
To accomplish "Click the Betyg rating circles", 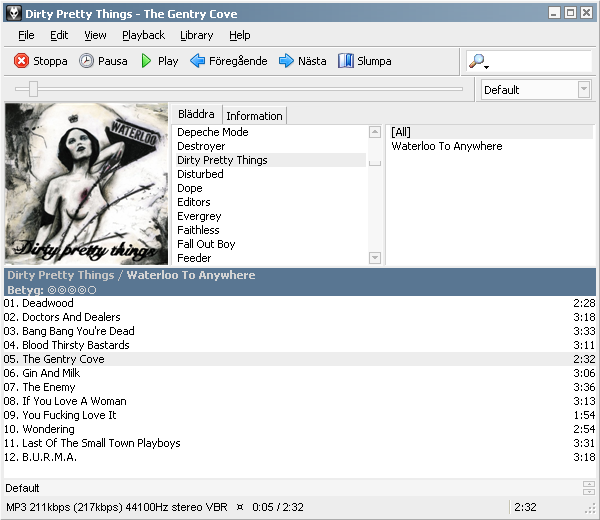I will pyautogui.click(x=72, y=290).
